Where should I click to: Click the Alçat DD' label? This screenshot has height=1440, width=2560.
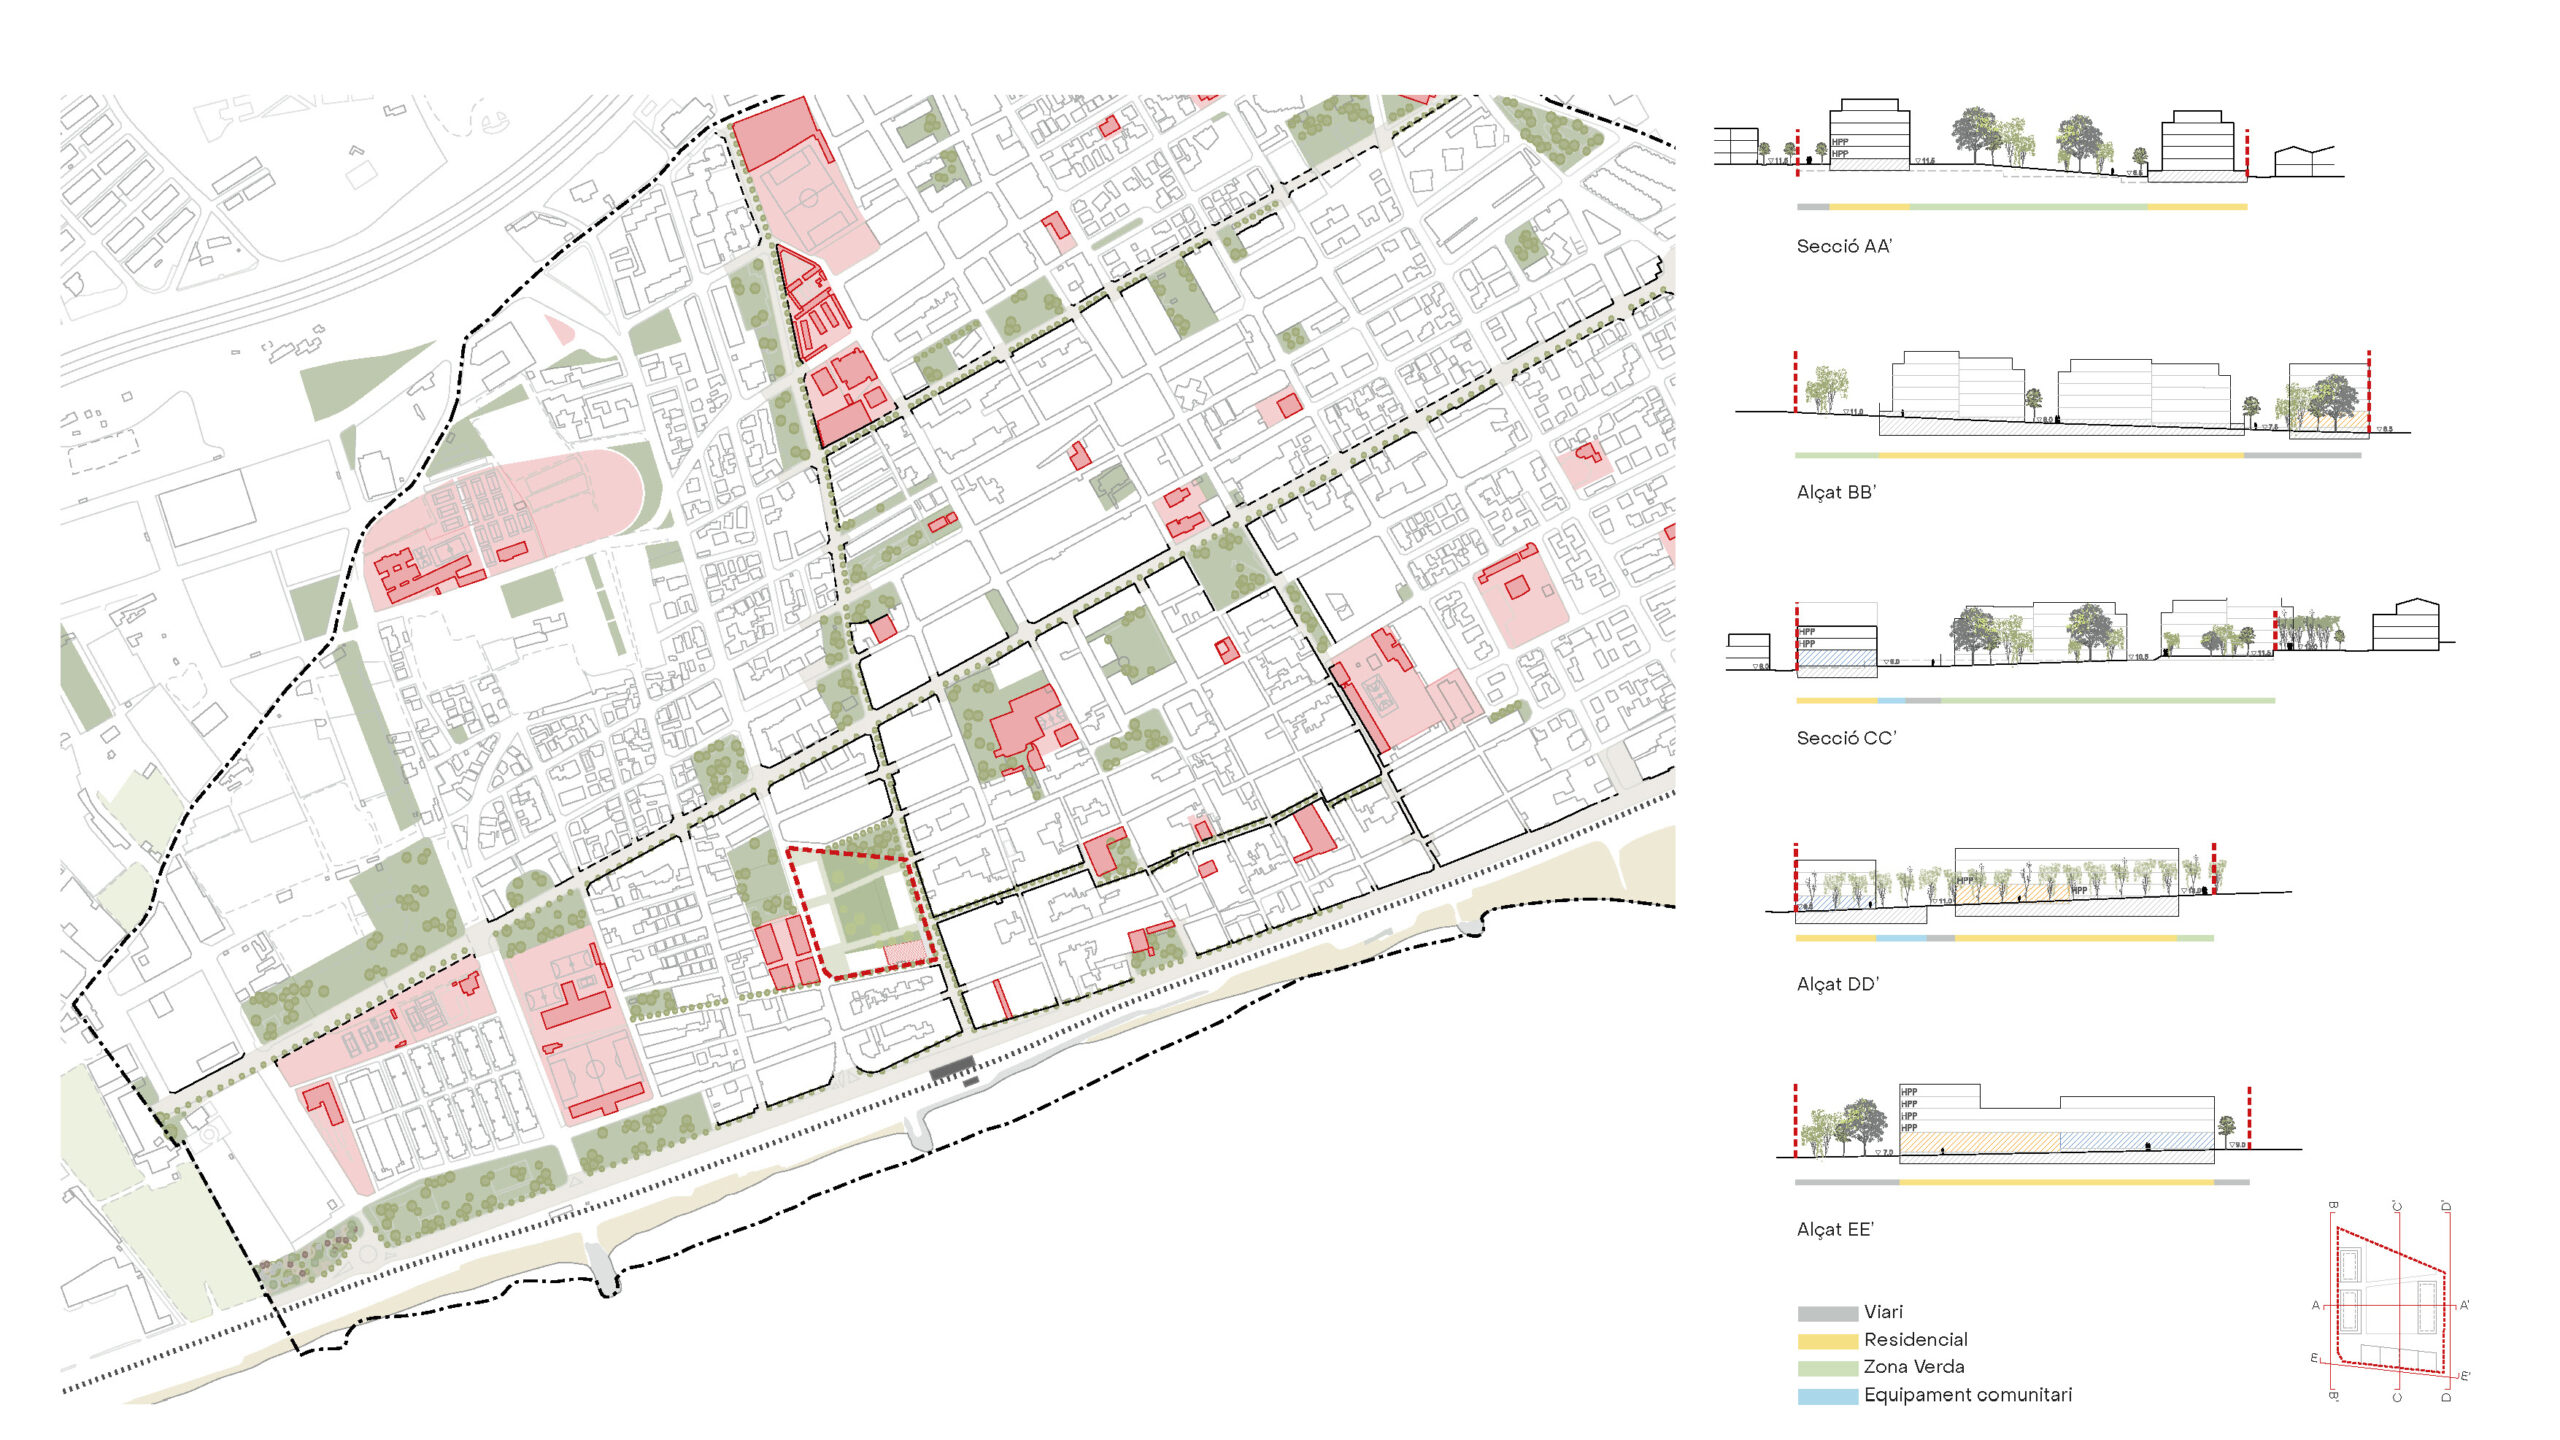point(1837,984)
